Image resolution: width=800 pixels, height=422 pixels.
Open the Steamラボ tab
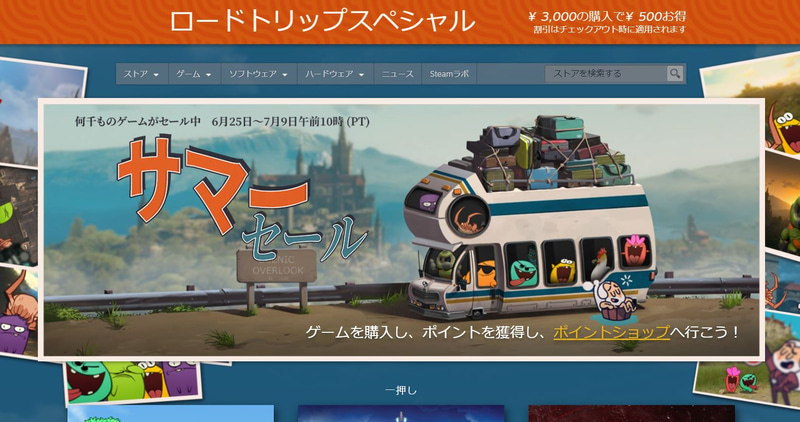point(449,74)
